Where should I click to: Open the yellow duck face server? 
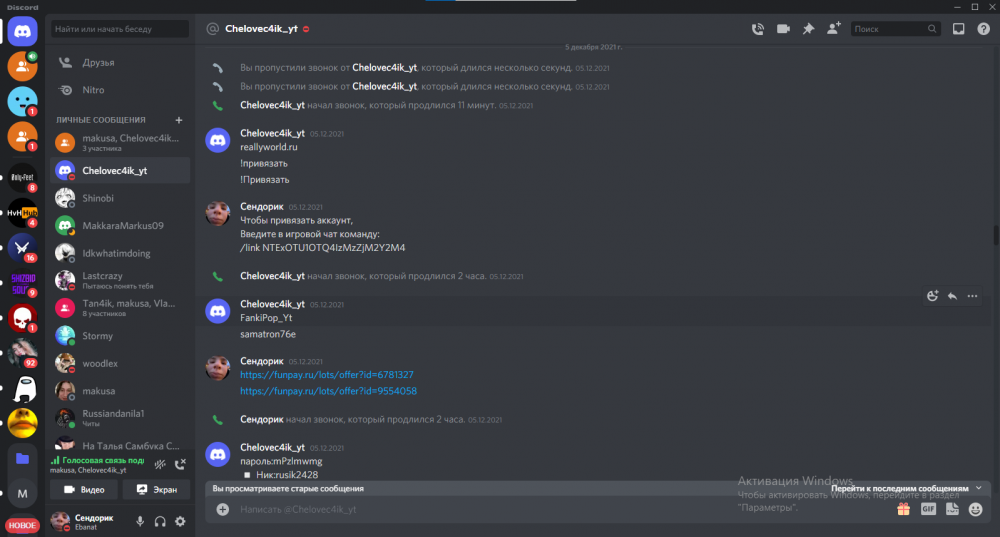pyautogui.click(x=22, y=423)
